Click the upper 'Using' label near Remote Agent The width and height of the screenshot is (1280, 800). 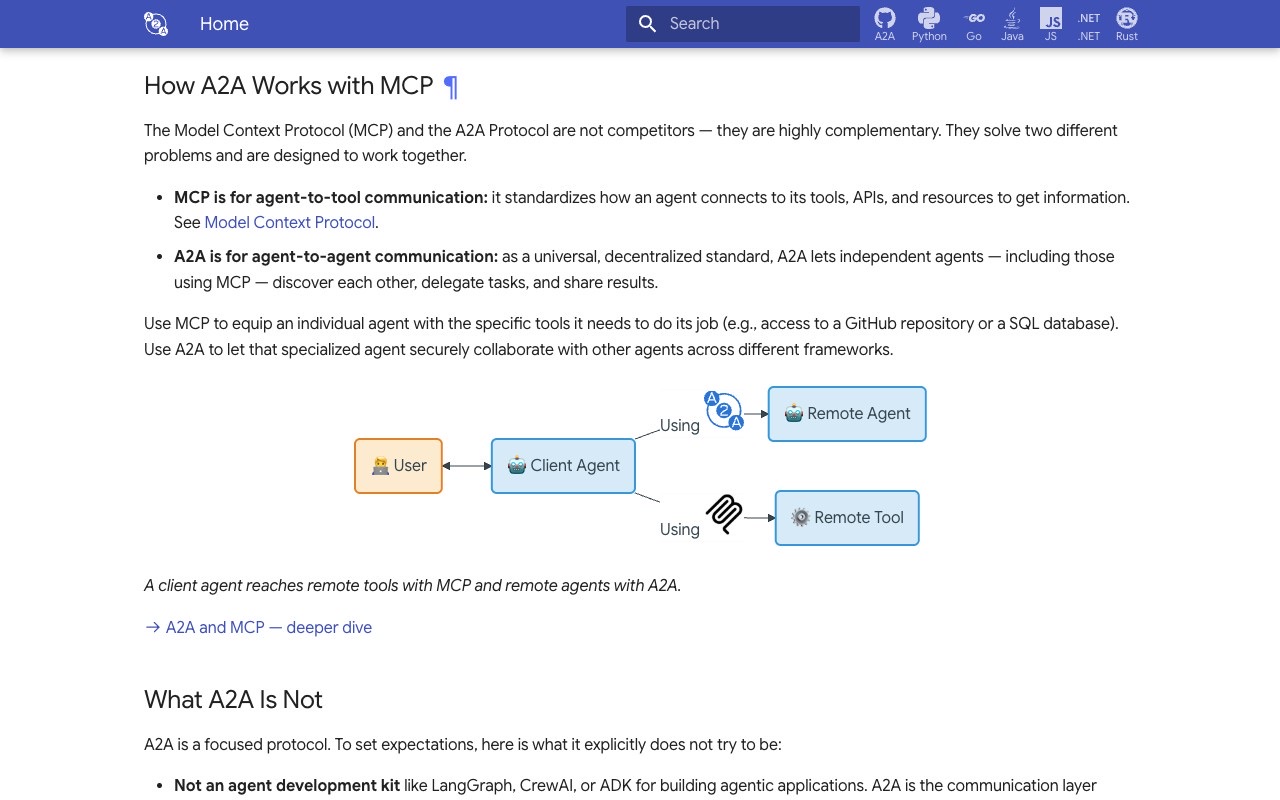pos(680,426)
